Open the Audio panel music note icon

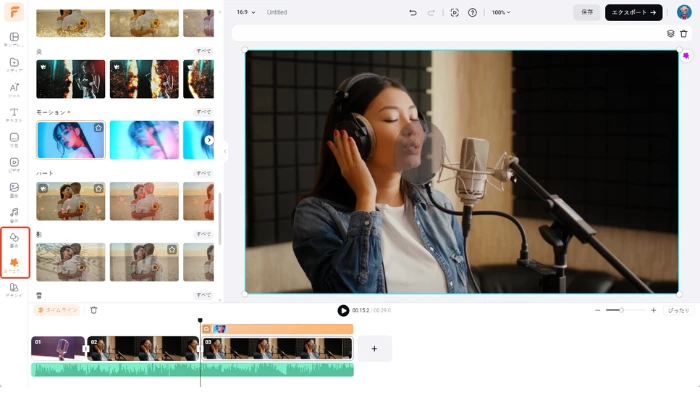pyautogui.click(x=14, y=214)
